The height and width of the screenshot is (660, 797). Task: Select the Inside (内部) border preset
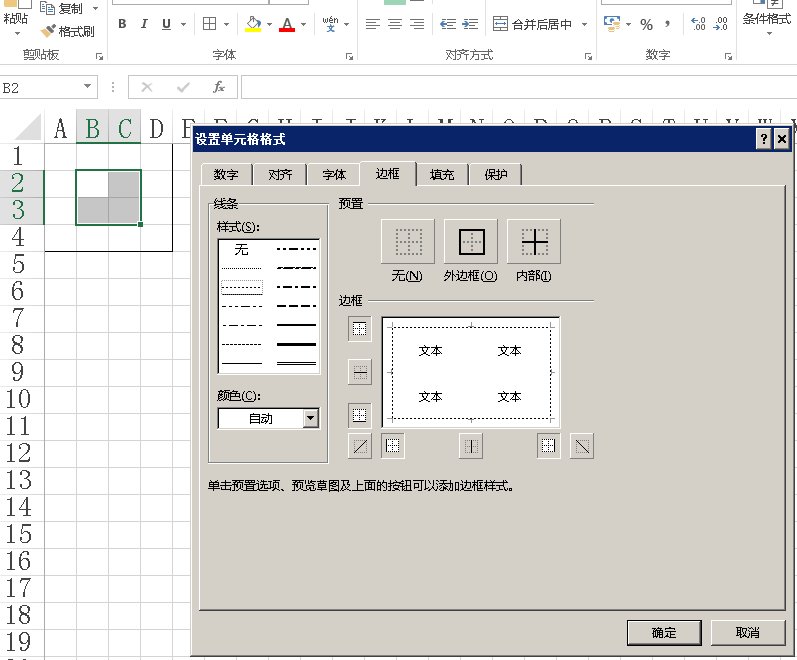pos(533,242)
